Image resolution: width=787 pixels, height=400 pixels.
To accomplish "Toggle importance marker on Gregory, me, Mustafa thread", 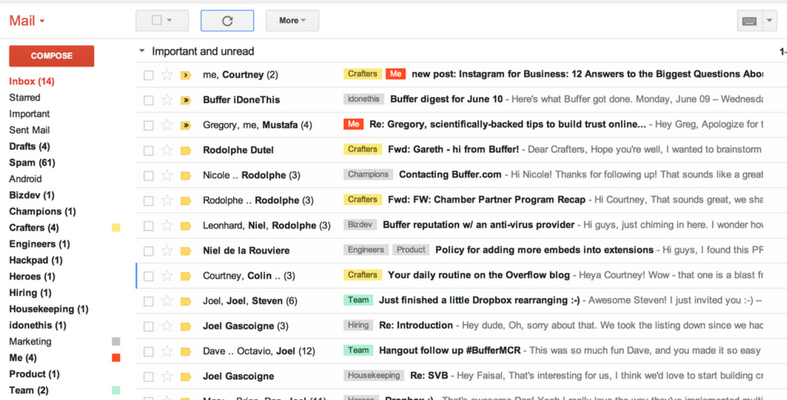I will (186, 125).
